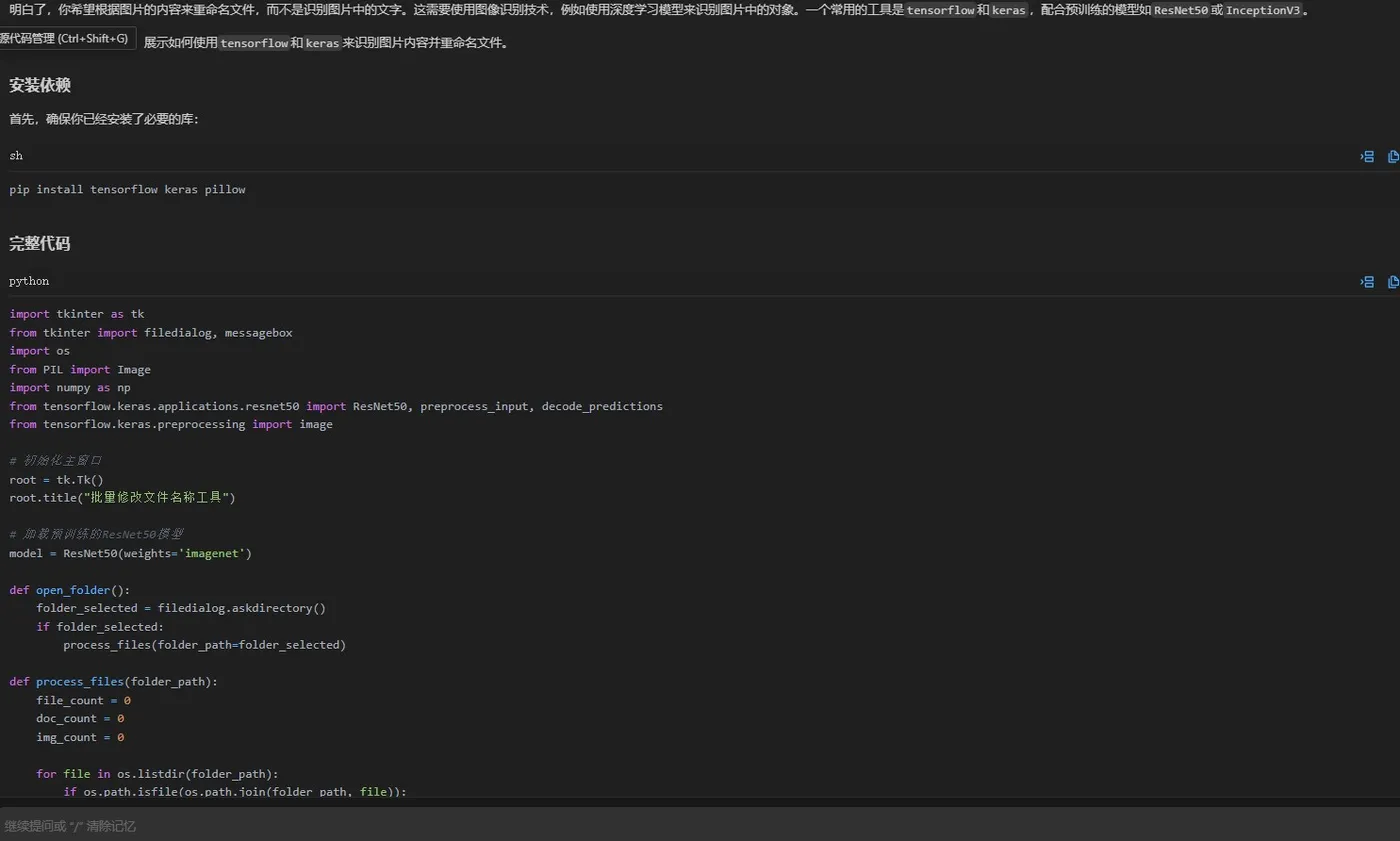This screenshot has width=1400, height=841.
Task: Click the "if folder_selected:" line
Action: (100, 627)
